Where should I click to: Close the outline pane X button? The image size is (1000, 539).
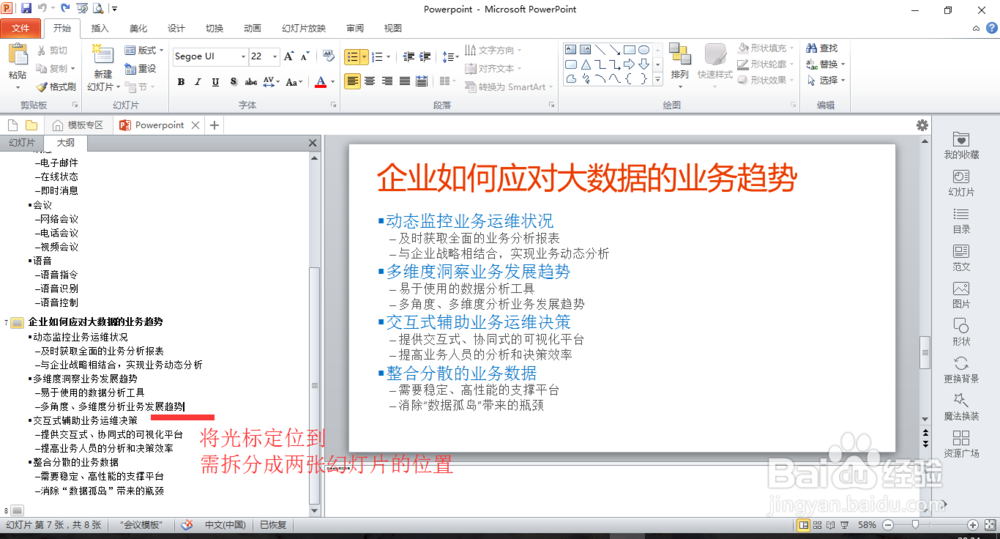point(312,143)
